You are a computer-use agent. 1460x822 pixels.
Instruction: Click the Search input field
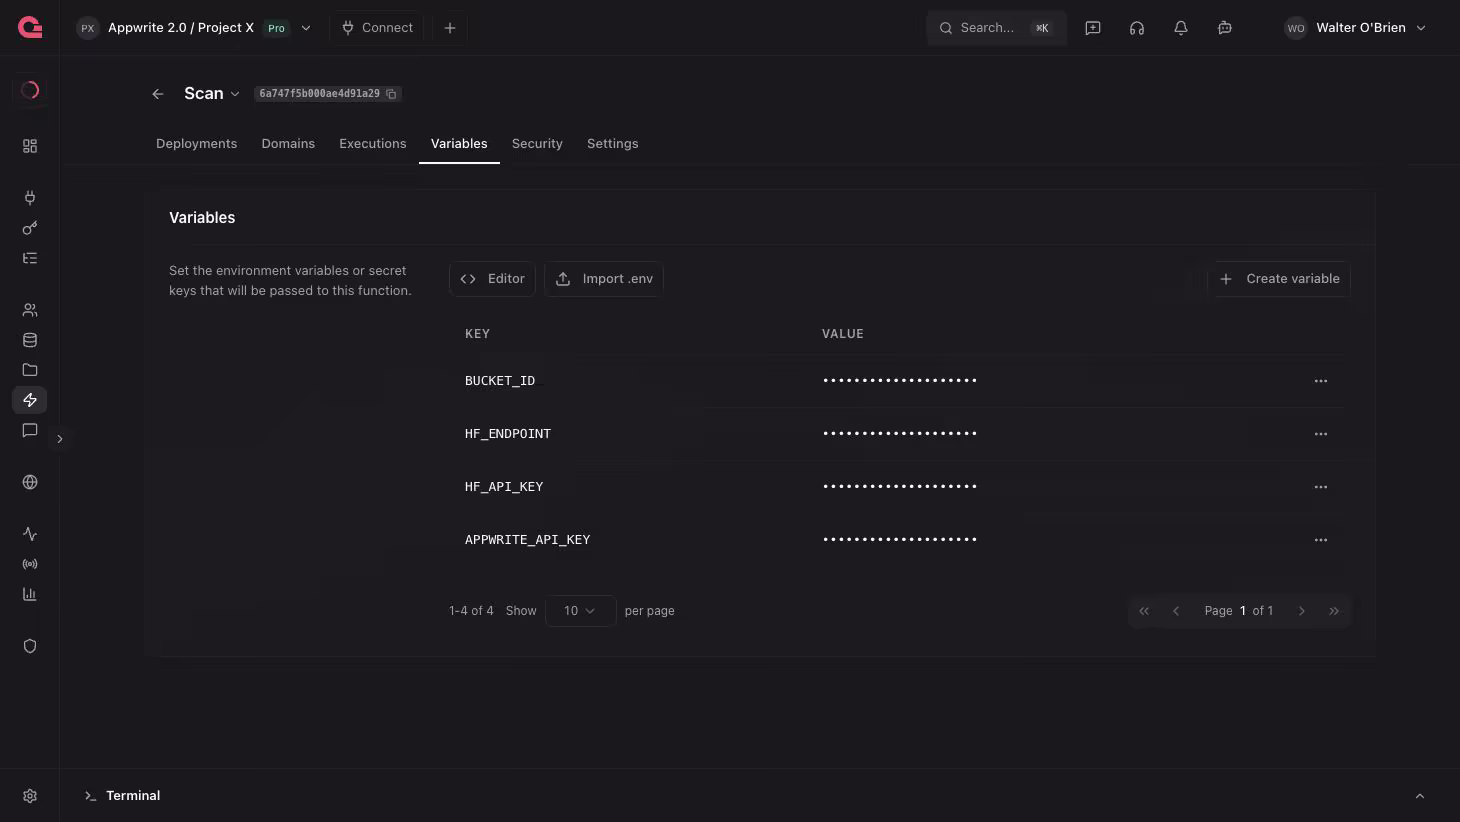[x=996, y=28]
